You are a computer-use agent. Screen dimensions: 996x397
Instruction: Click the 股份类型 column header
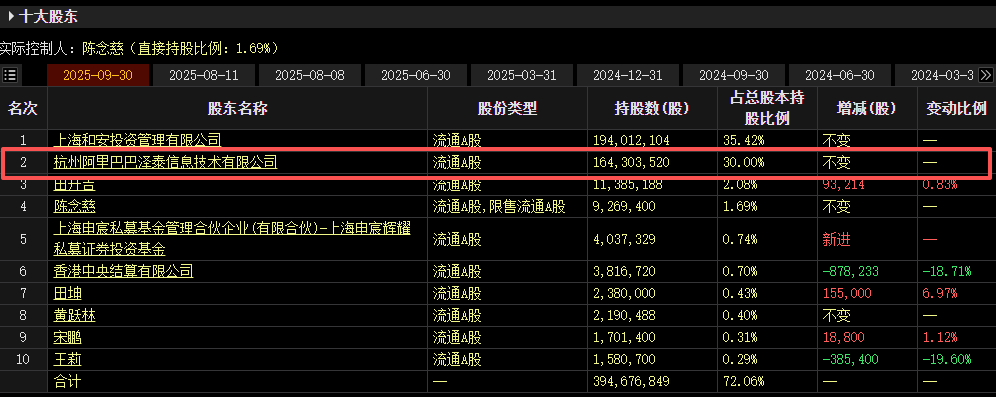click(508, 108)
